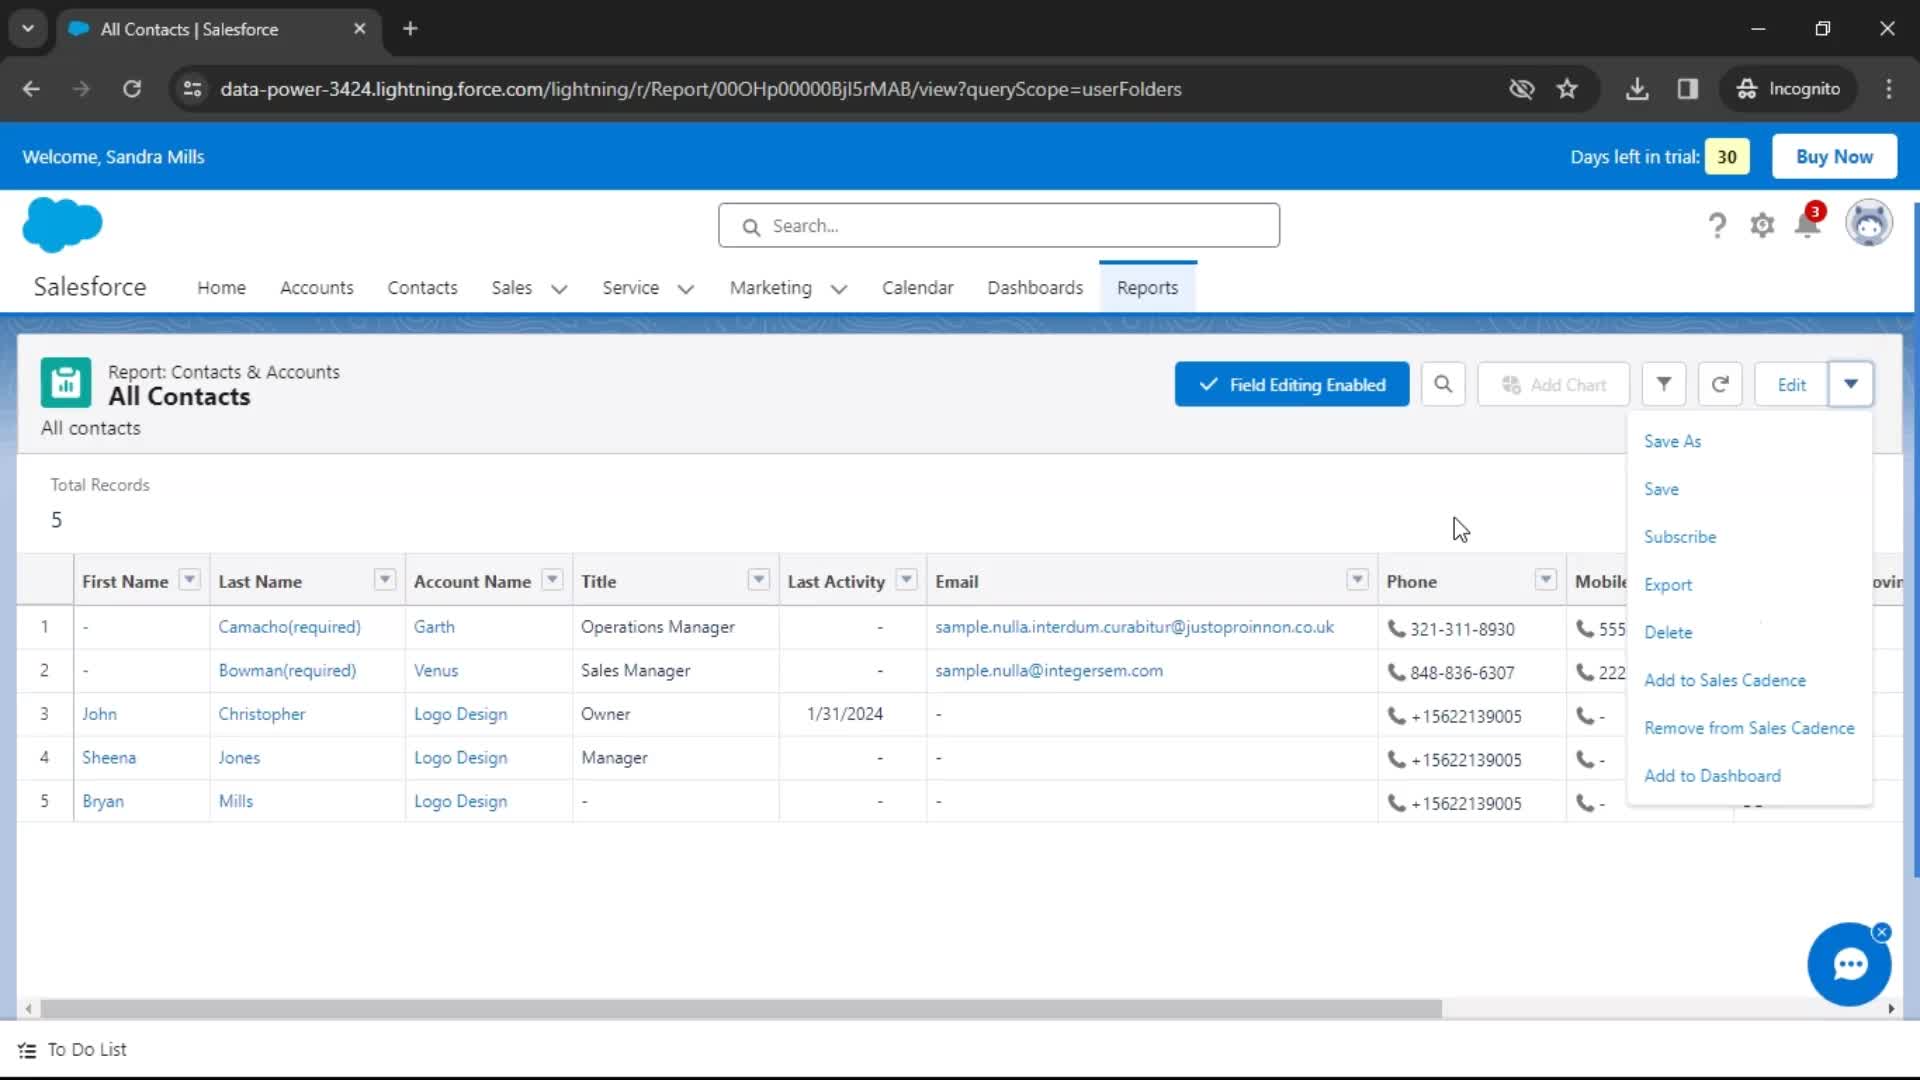Click the browser reload button

pyautogui.click(x=132, y=89)
